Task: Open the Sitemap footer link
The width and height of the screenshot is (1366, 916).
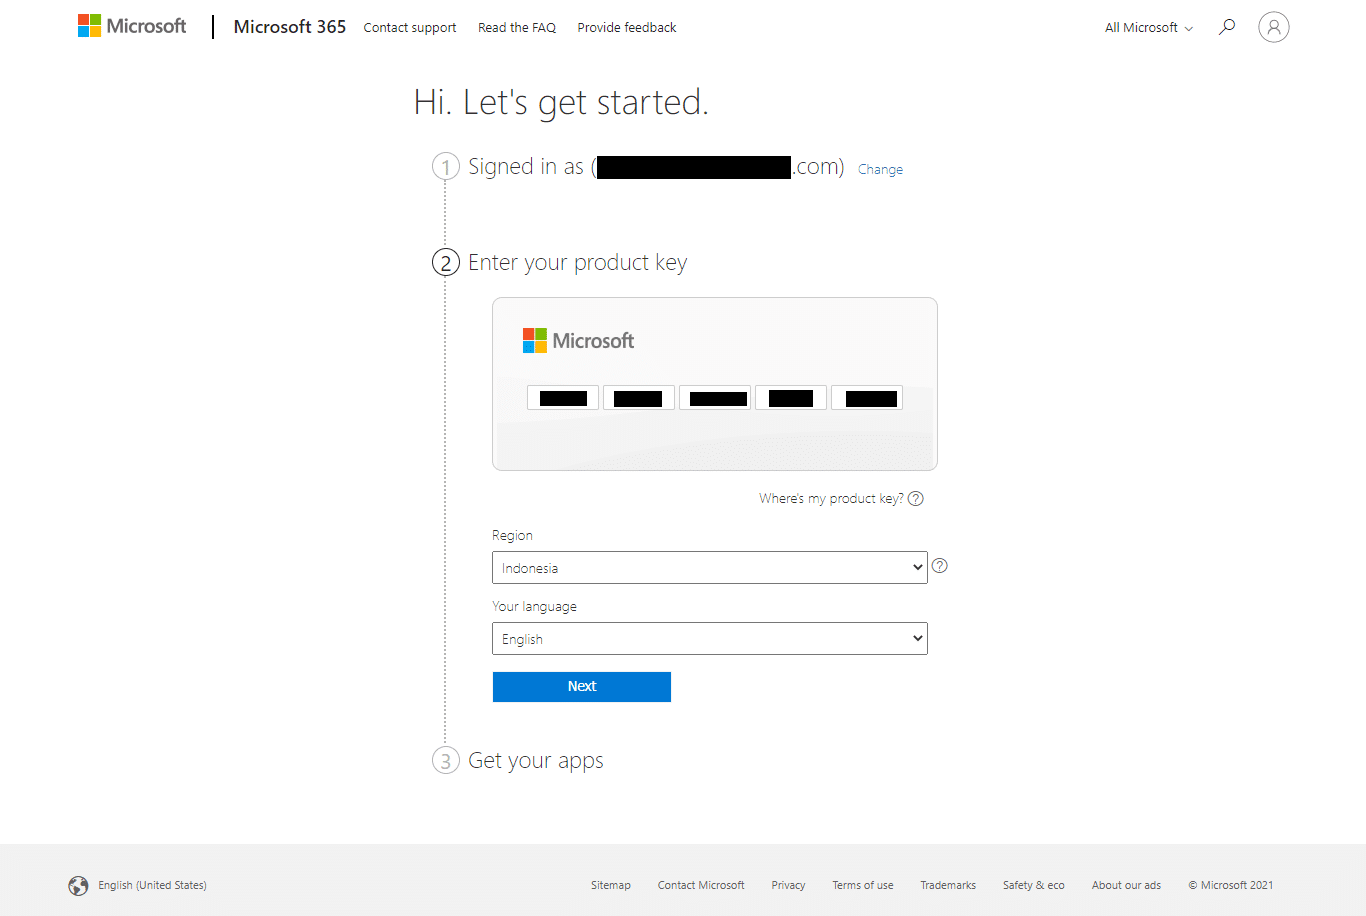Action: [611, 886]
